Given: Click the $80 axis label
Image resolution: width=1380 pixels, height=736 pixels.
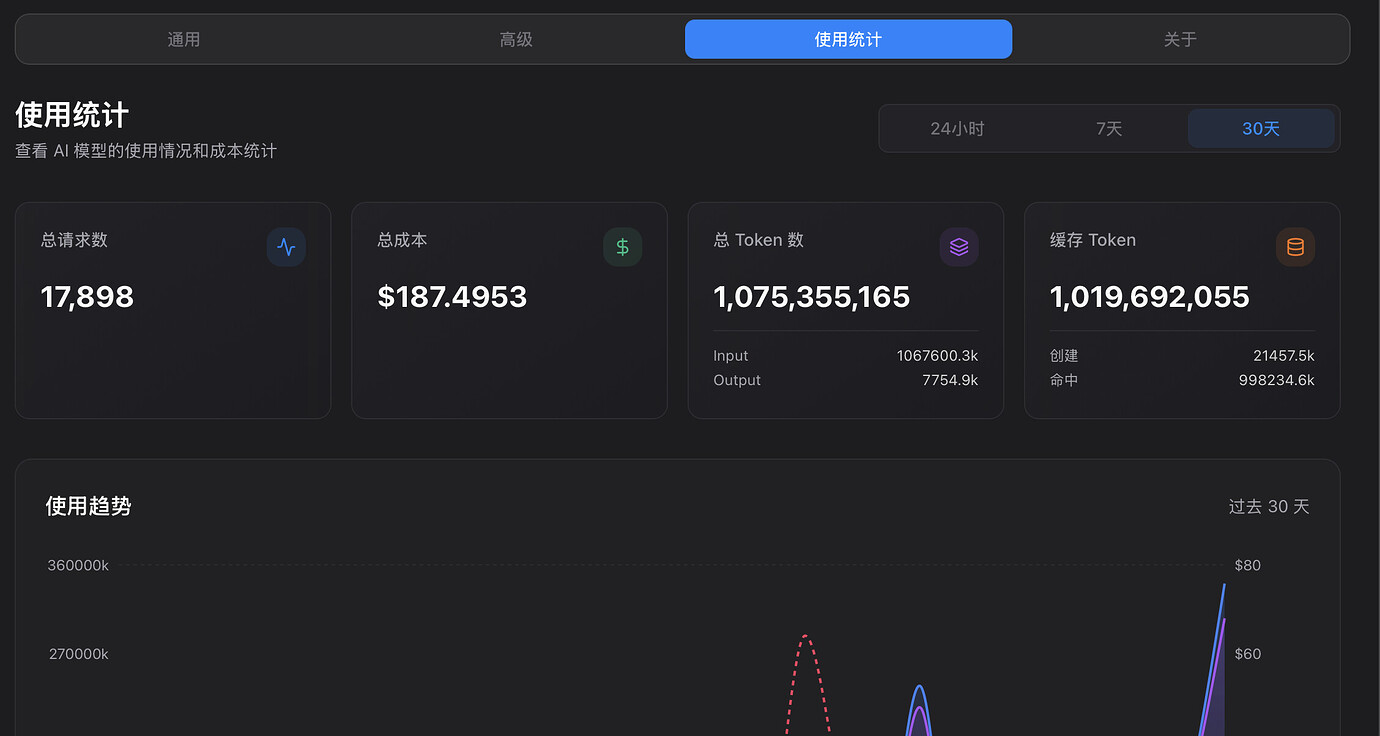Looking at the screenshot, I should 1248,565.
